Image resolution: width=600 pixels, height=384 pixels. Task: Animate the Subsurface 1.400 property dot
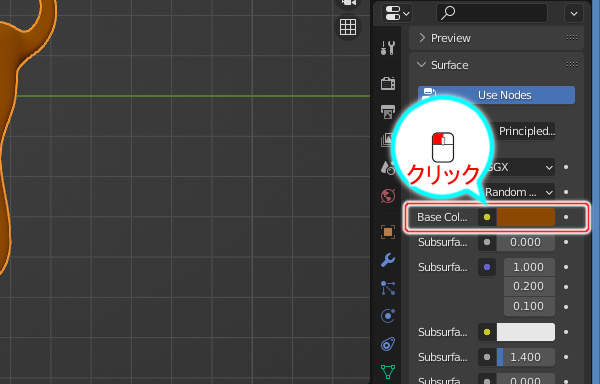tap(566, 357)
